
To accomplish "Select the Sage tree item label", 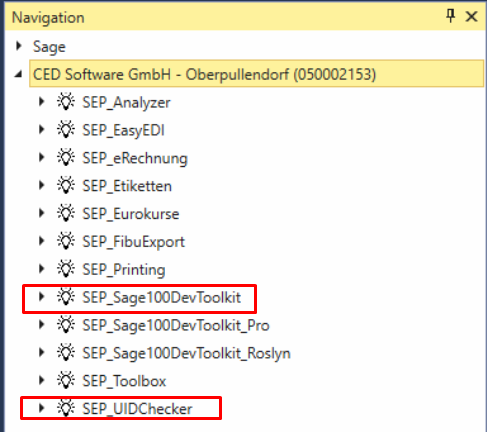I will [x=49, y=47].
